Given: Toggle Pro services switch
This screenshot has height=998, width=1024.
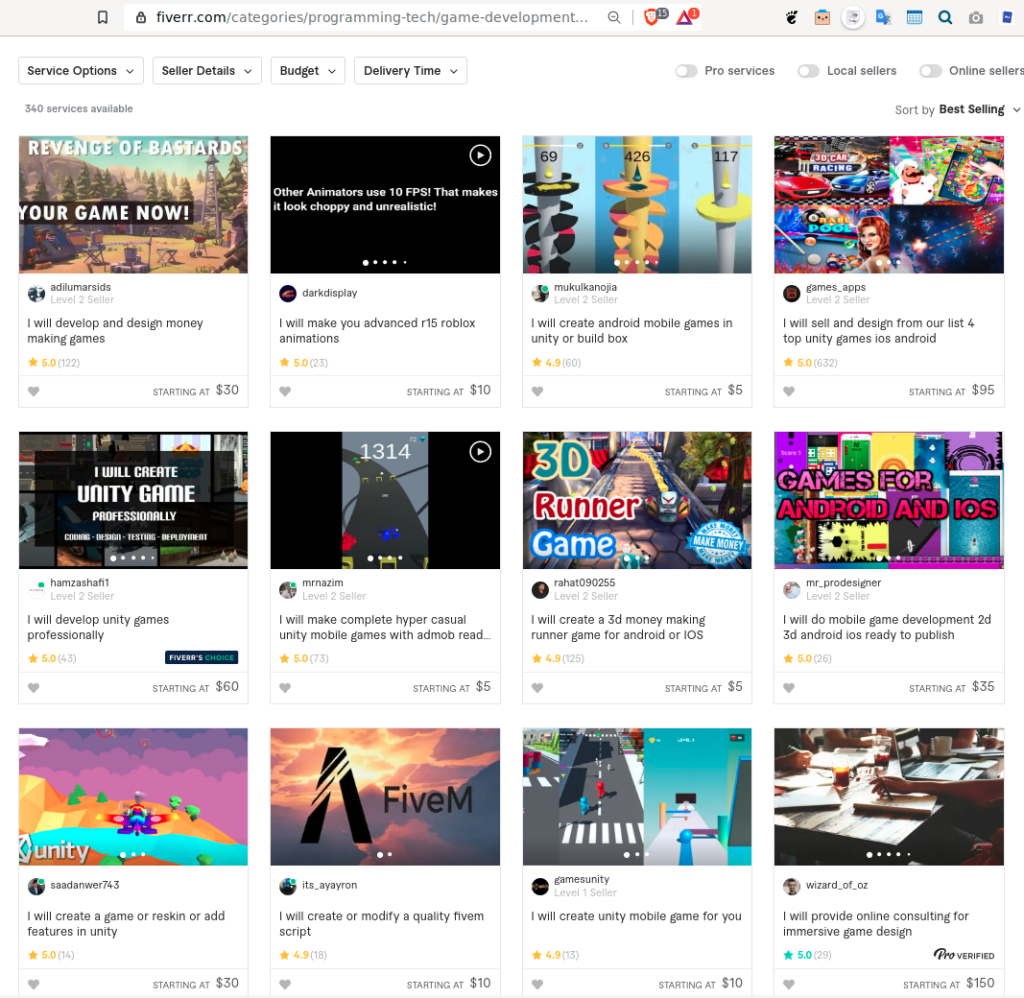Looking at the screenshot, I should click(686, 71).
